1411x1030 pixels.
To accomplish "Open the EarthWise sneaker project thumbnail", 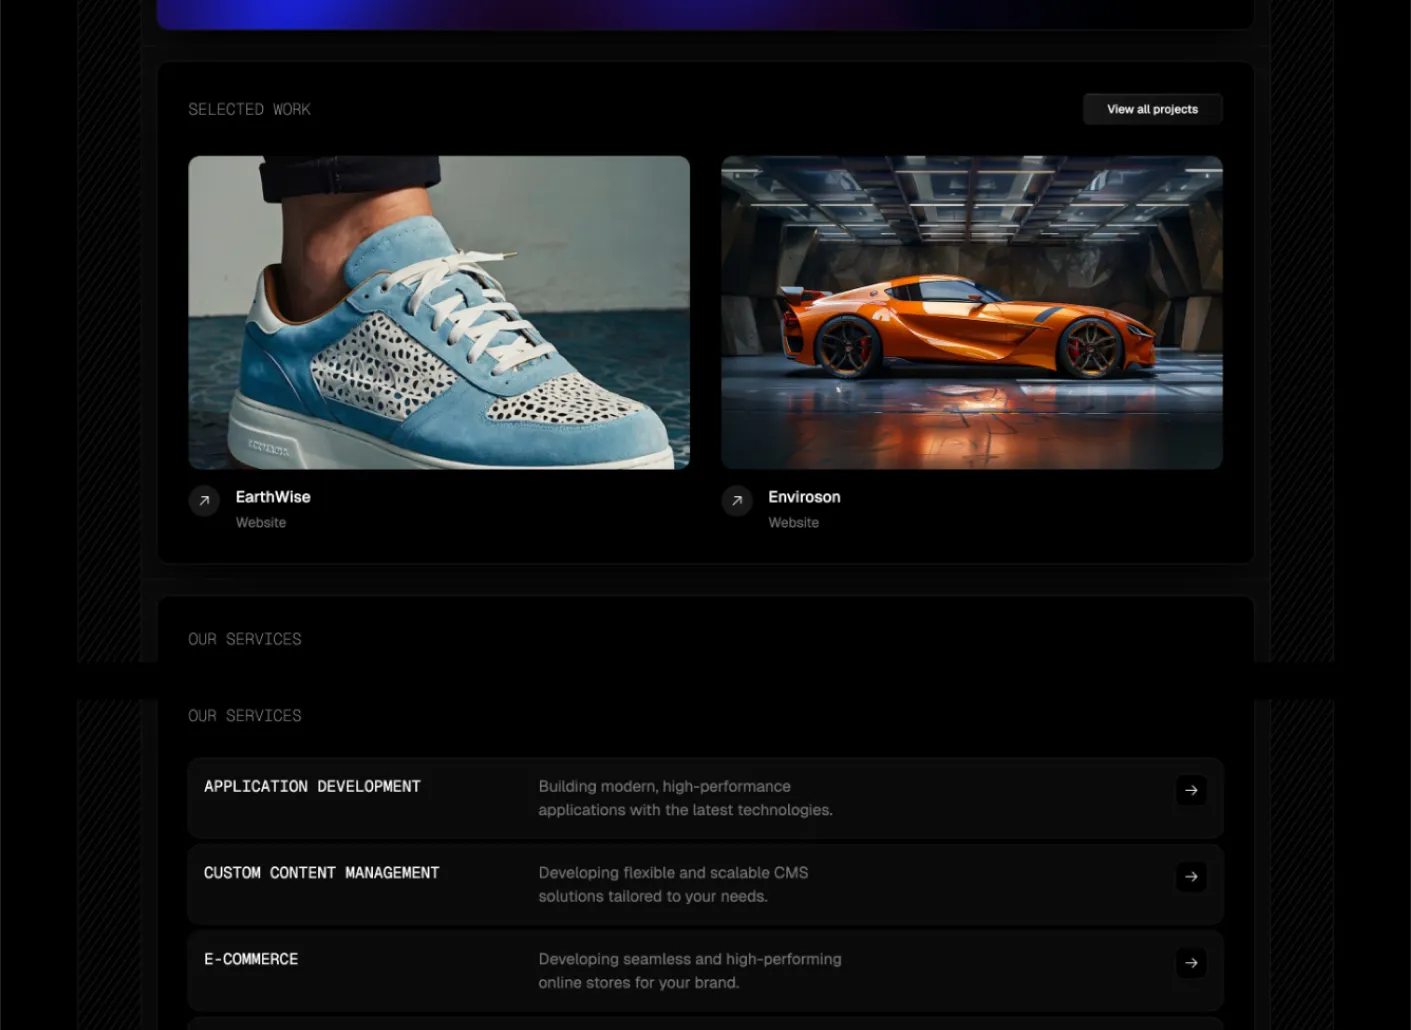I will click(x=439, y=312).
